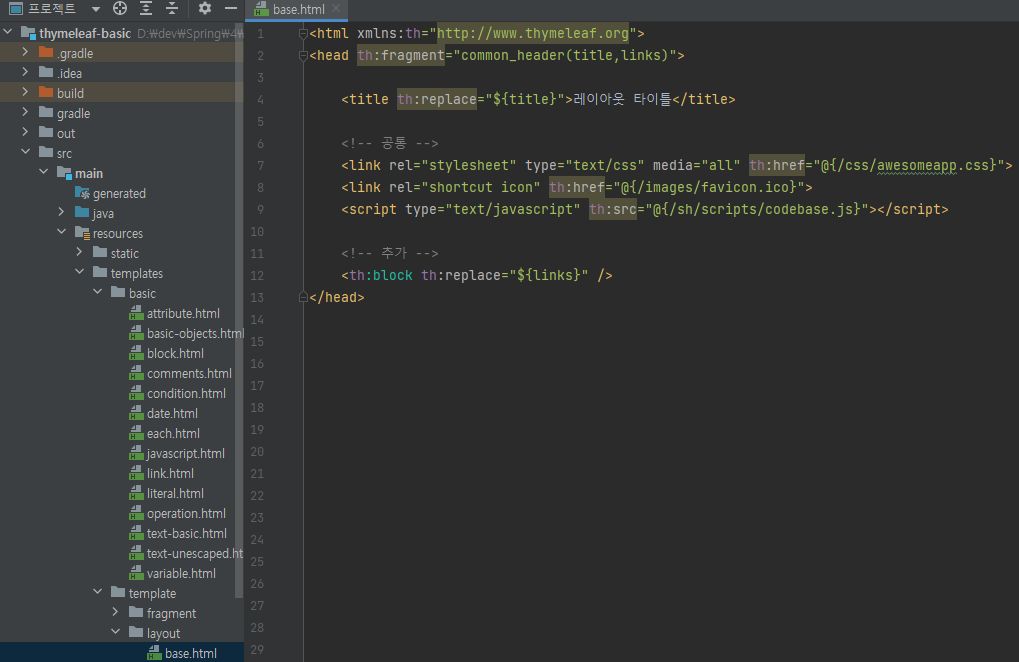Open the project view dropdown arrow
Image resolution: width=1019 pixels, height=662 pixels.
click(x=96, y=9)
